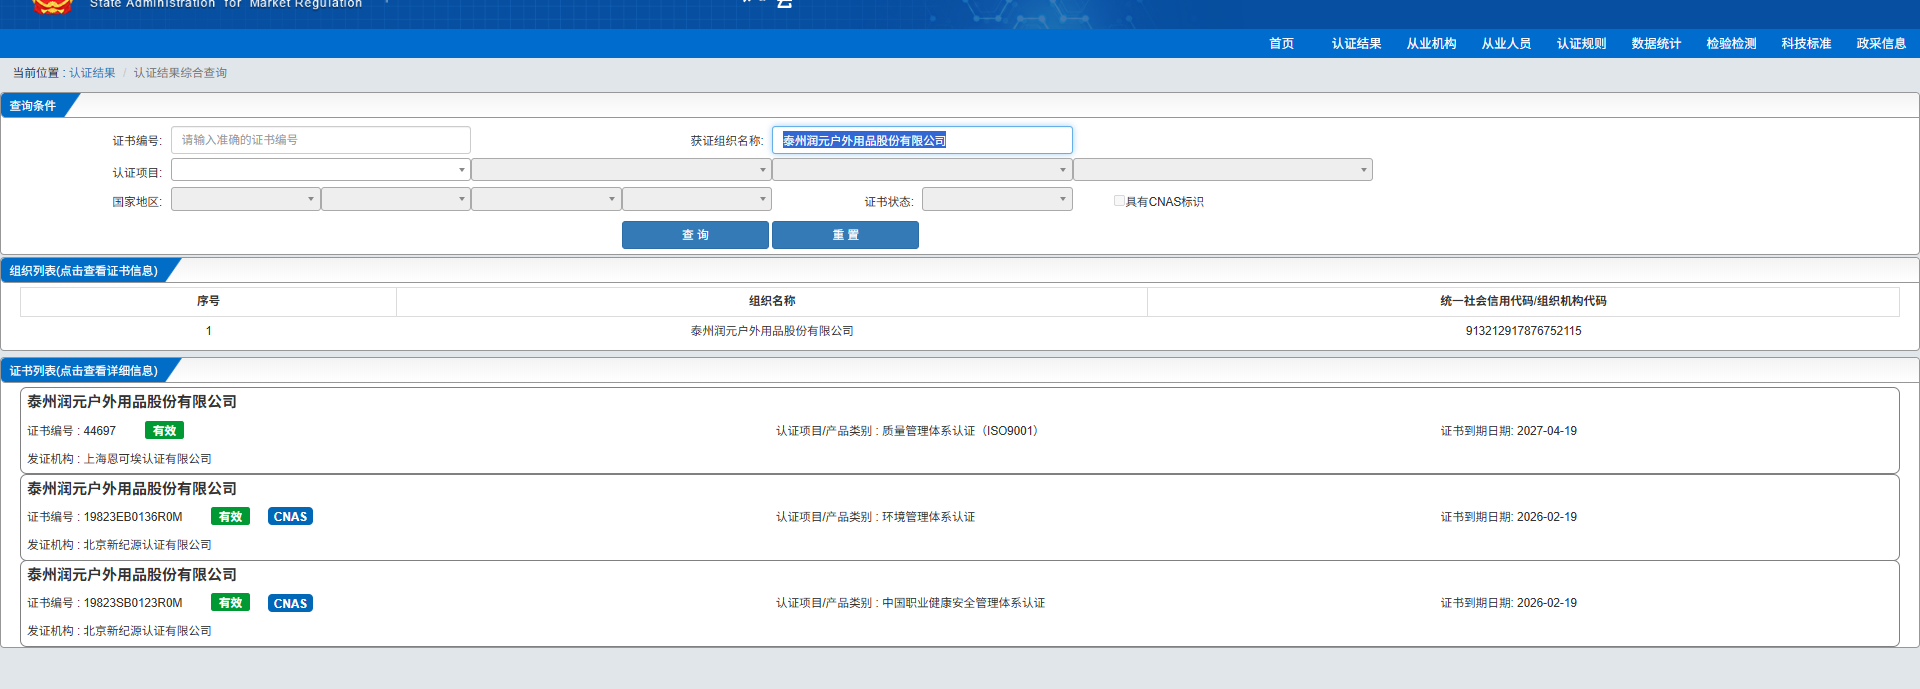Image resolution: width=1920 pixels, height=689 pixels.
Task: Click the 获证组织名称 input field
Action: (x=922, y=140)
